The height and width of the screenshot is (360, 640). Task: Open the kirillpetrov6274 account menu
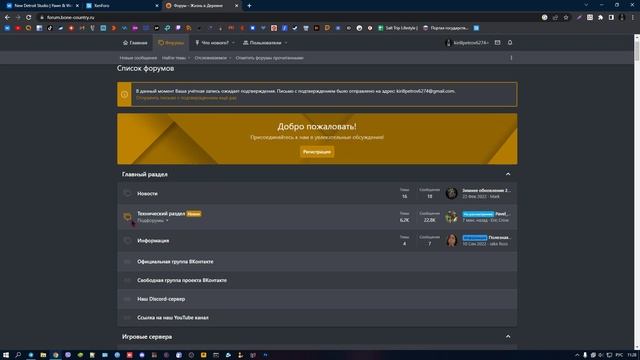coord(467,43)
